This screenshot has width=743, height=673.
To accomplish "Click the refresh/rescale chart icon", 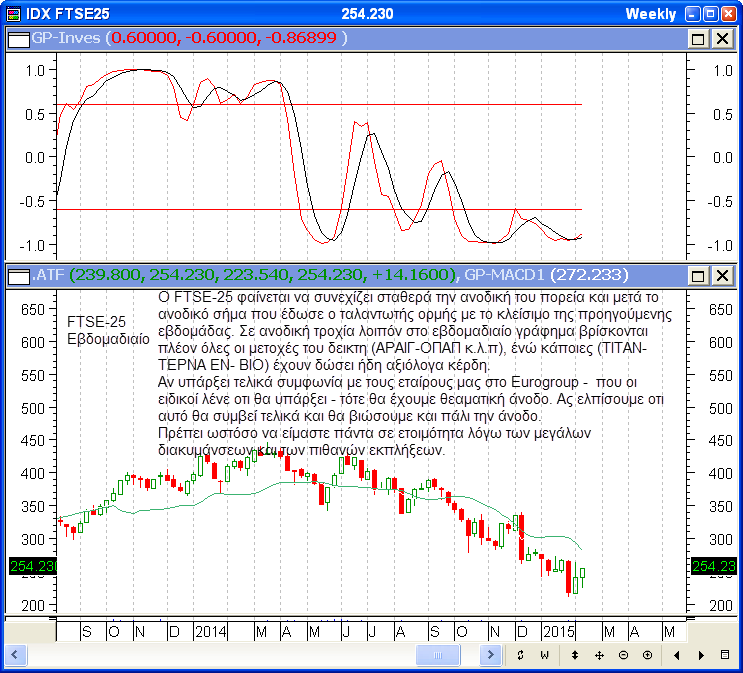I will [x=520, y=655].
